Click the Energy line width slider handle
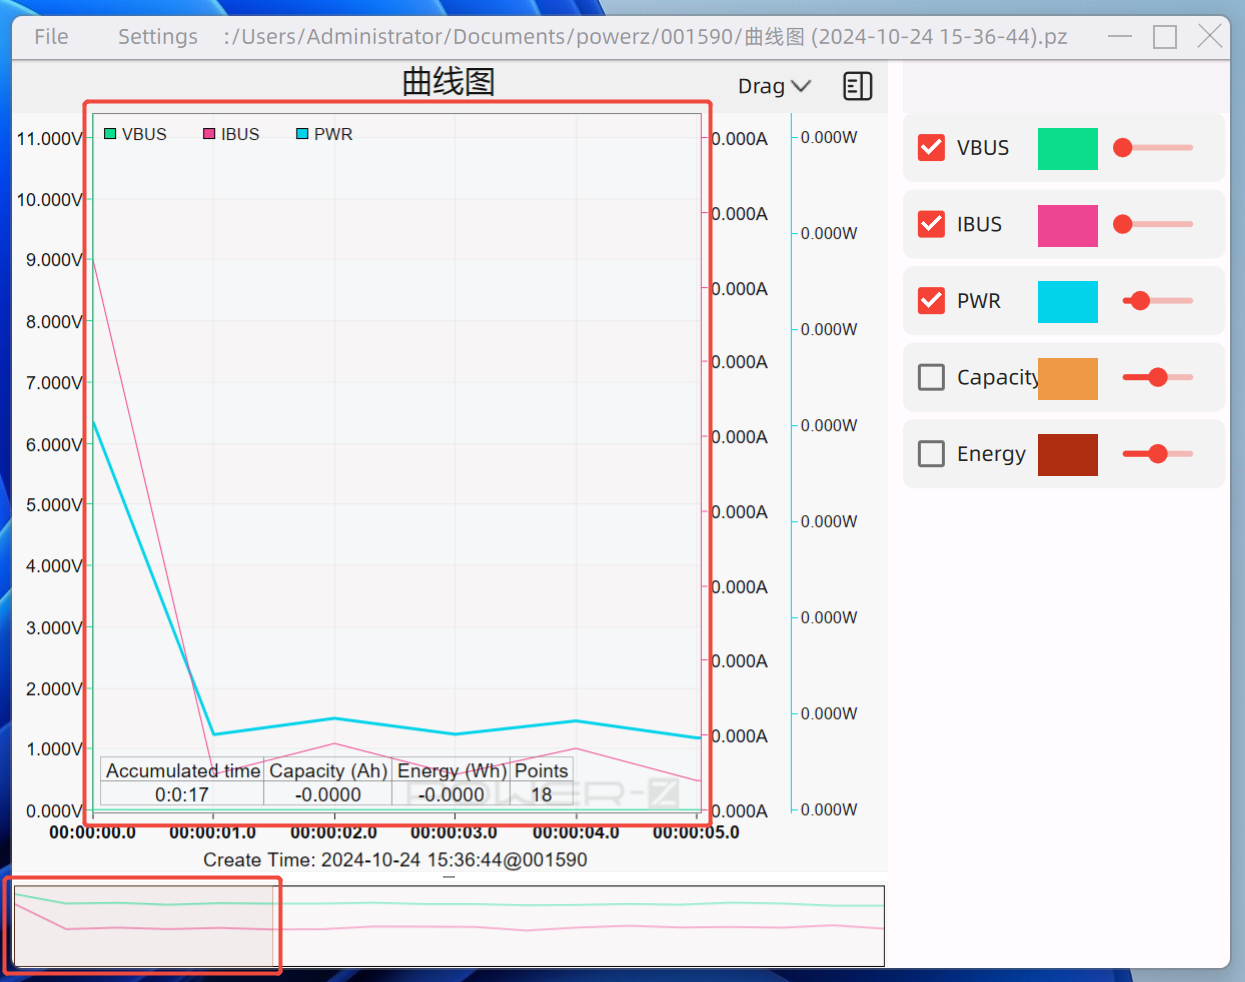Screen dimensions: 1245x982 click(x=1158, y=454)
